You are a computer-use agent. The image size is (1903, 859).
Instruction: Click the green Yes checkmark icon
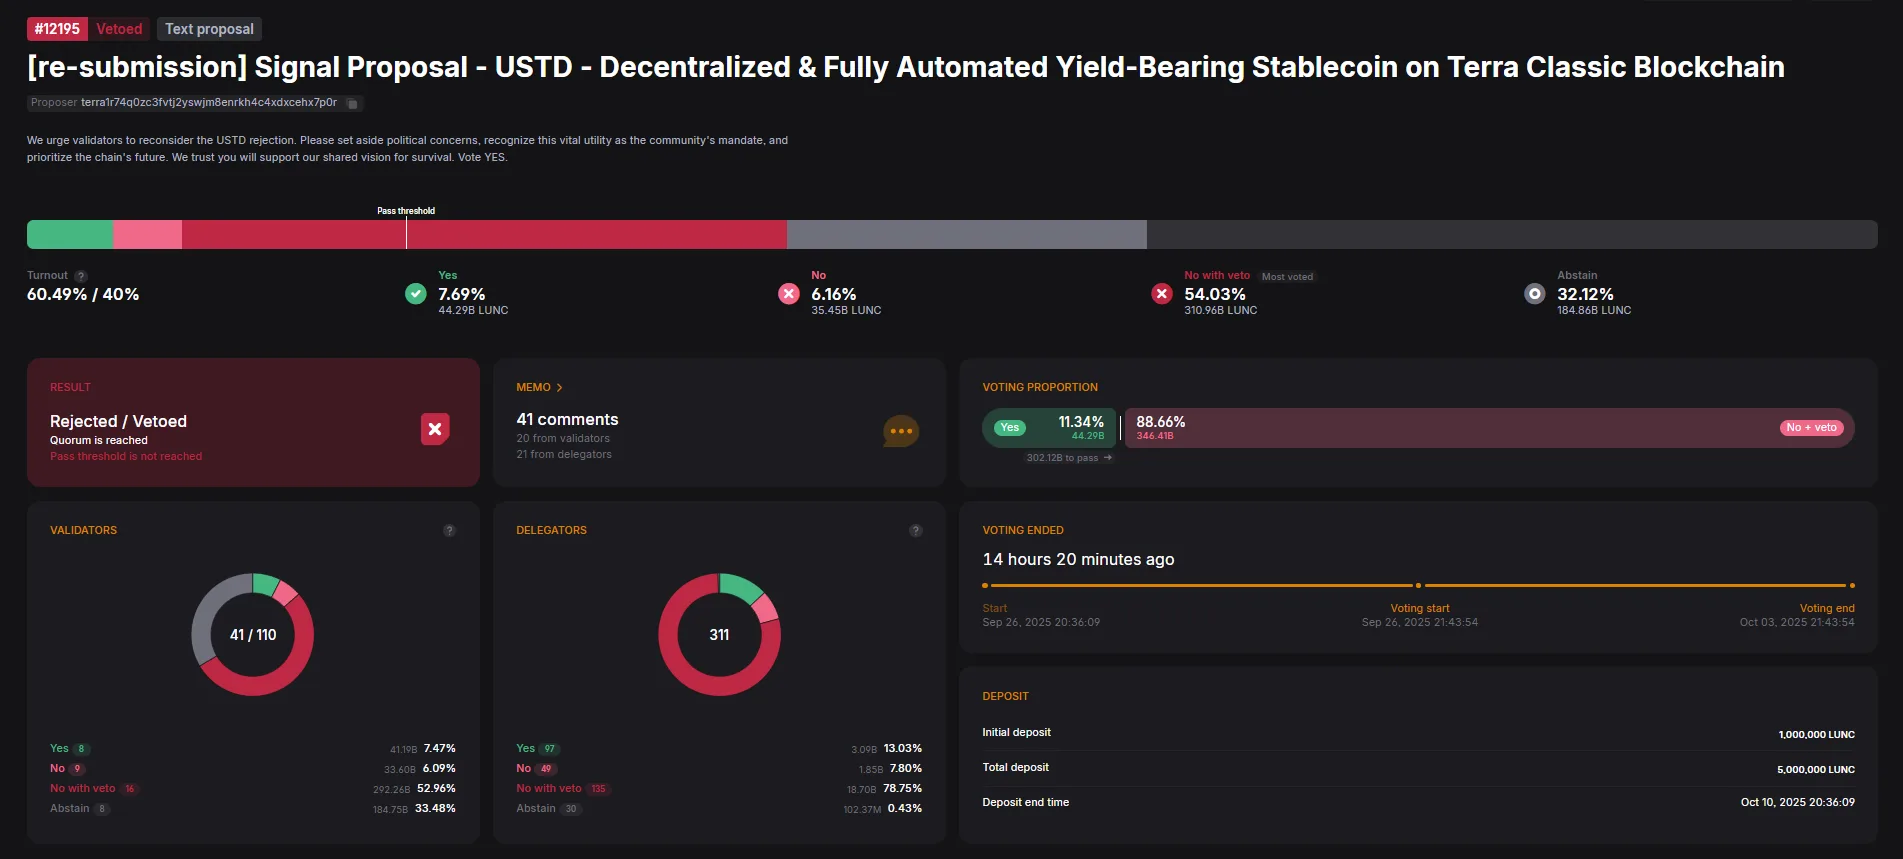pyautogui.click(x=416, y=294)
